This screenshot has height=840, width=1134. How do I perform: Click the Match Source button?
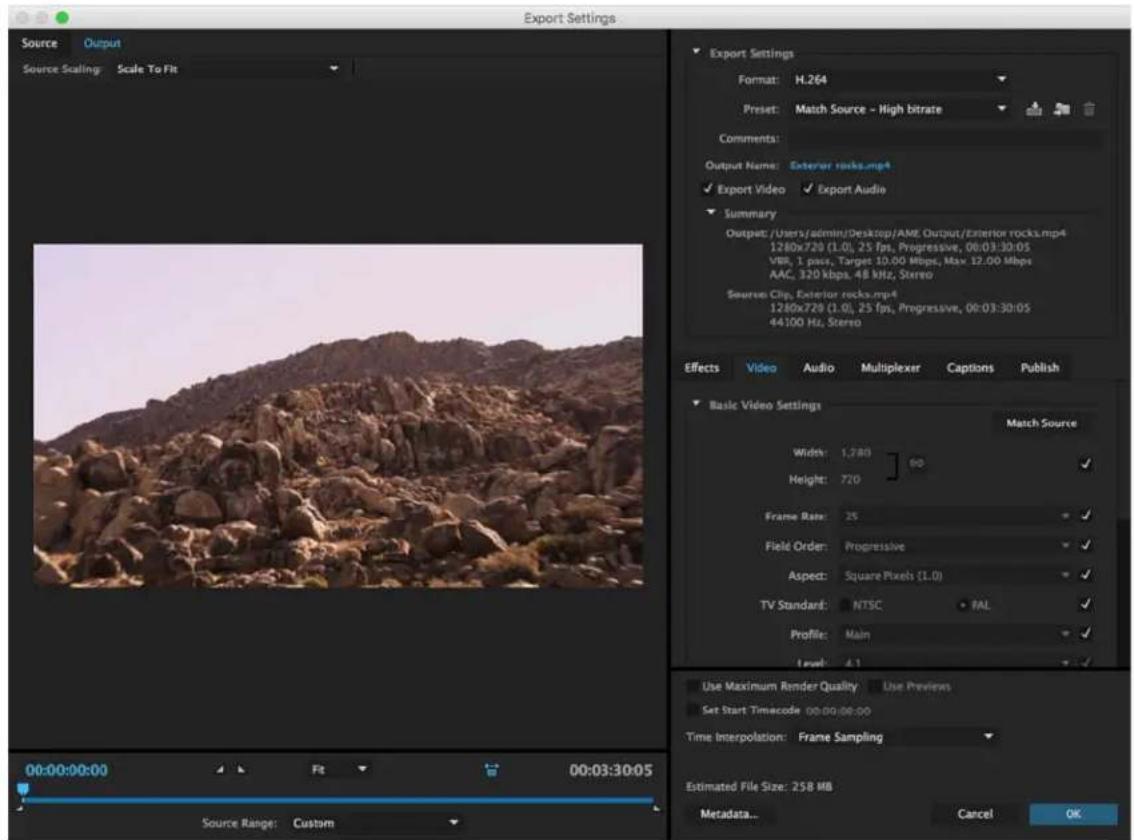click(x=1041, y=423)
